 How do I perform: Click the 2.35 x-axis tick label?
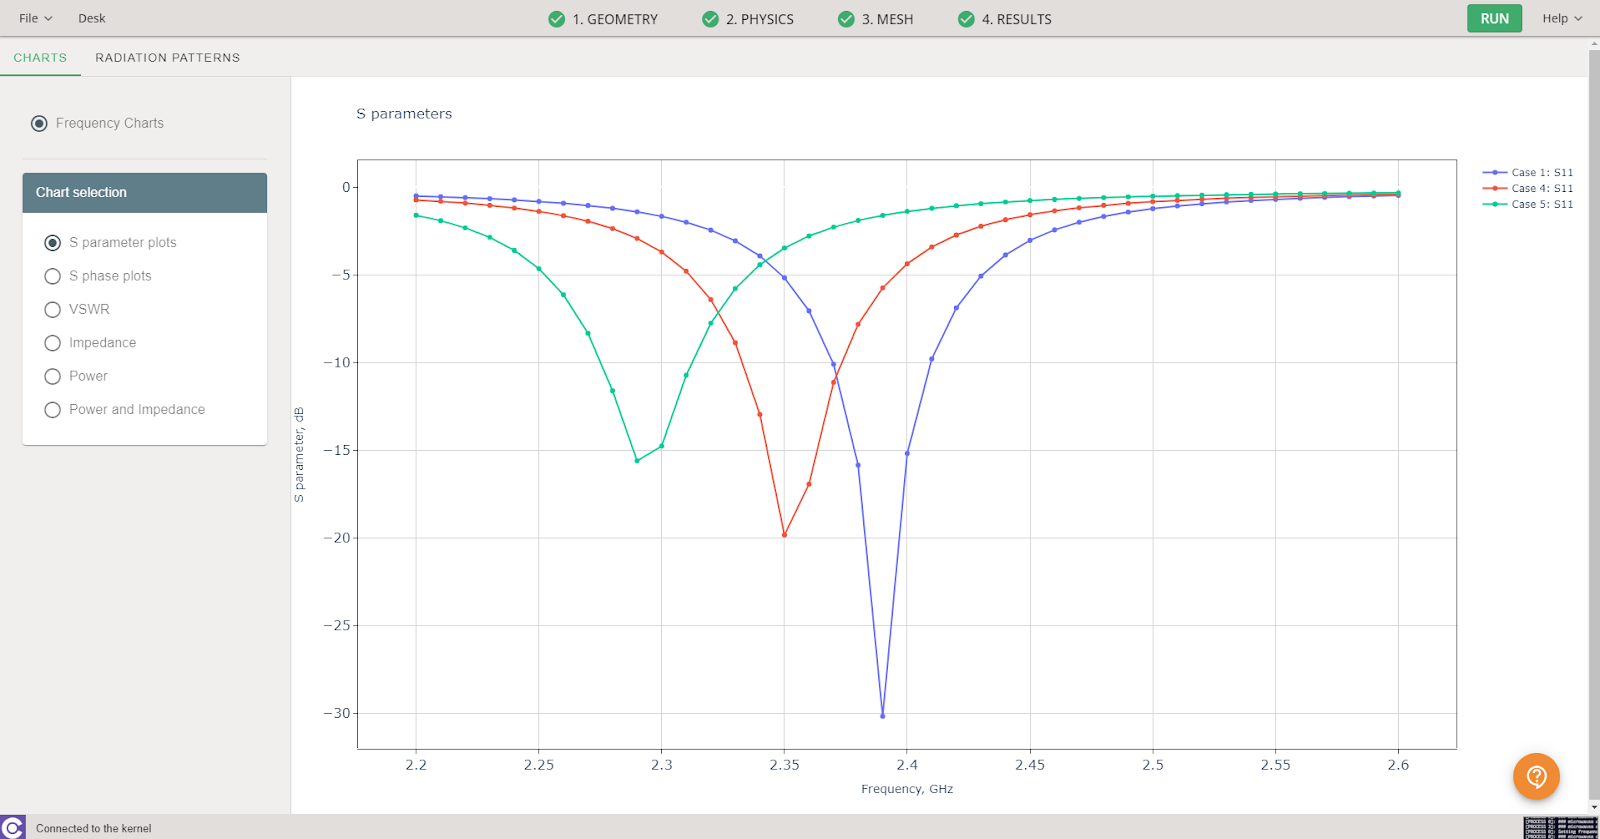point(784,765)
